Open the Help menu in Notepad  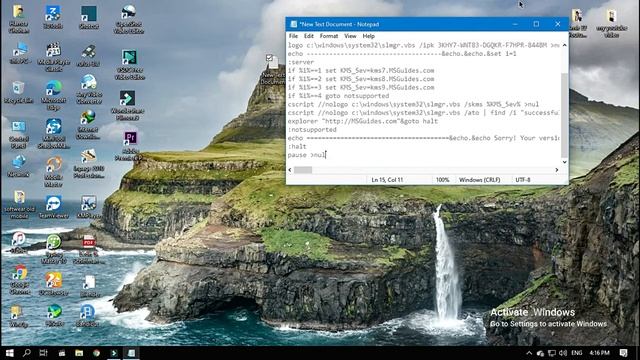369,36
